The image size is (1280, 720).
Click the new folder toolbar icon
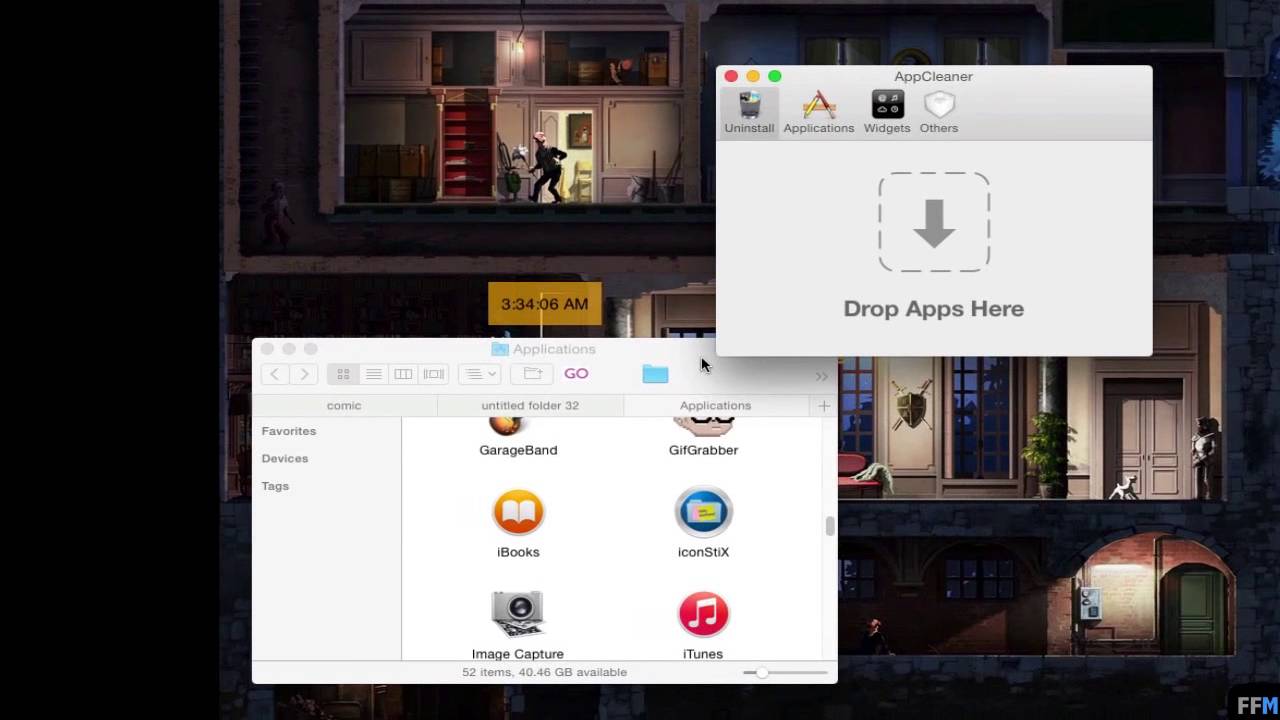[532, 374]
